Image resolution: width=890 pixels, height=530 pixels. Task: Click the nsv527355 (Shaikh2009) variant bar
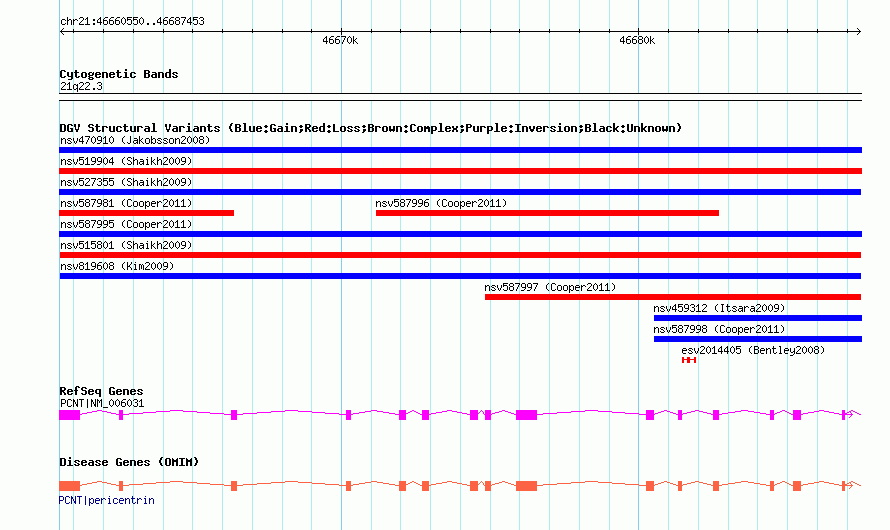[x=460, y=192]
